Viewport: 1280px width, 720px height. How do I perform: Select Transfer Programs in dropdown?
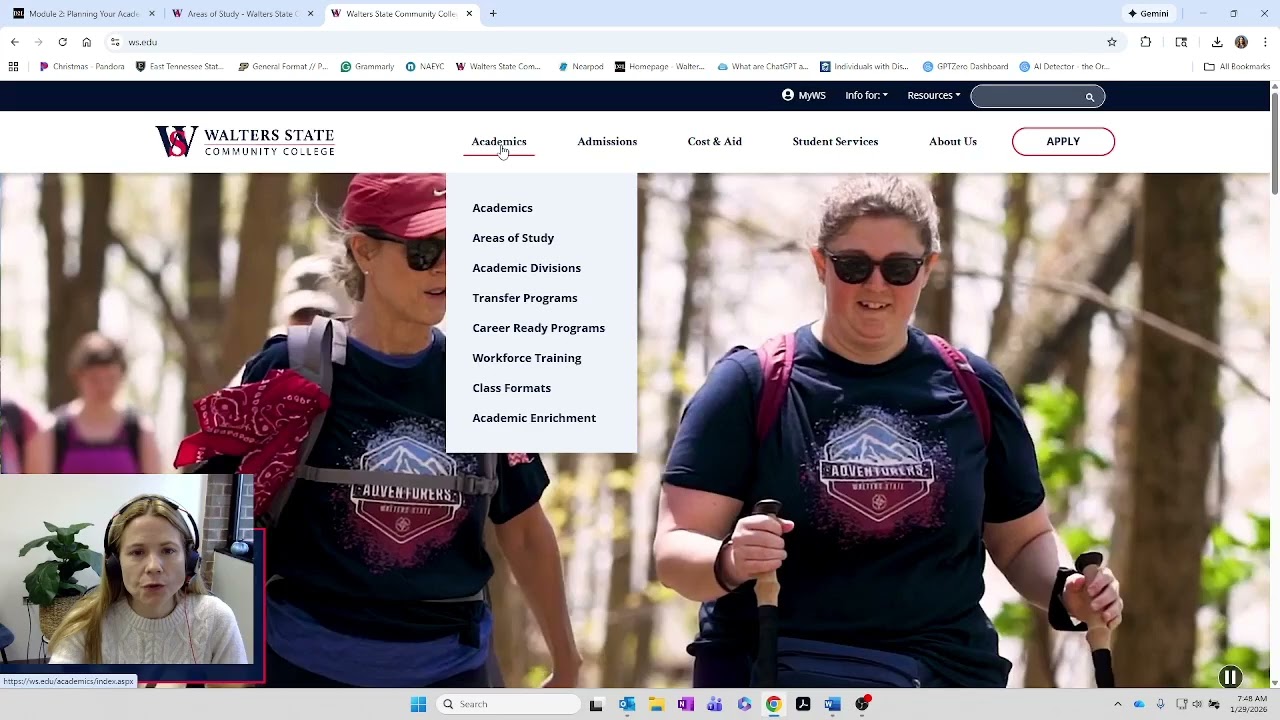[525, 298]
